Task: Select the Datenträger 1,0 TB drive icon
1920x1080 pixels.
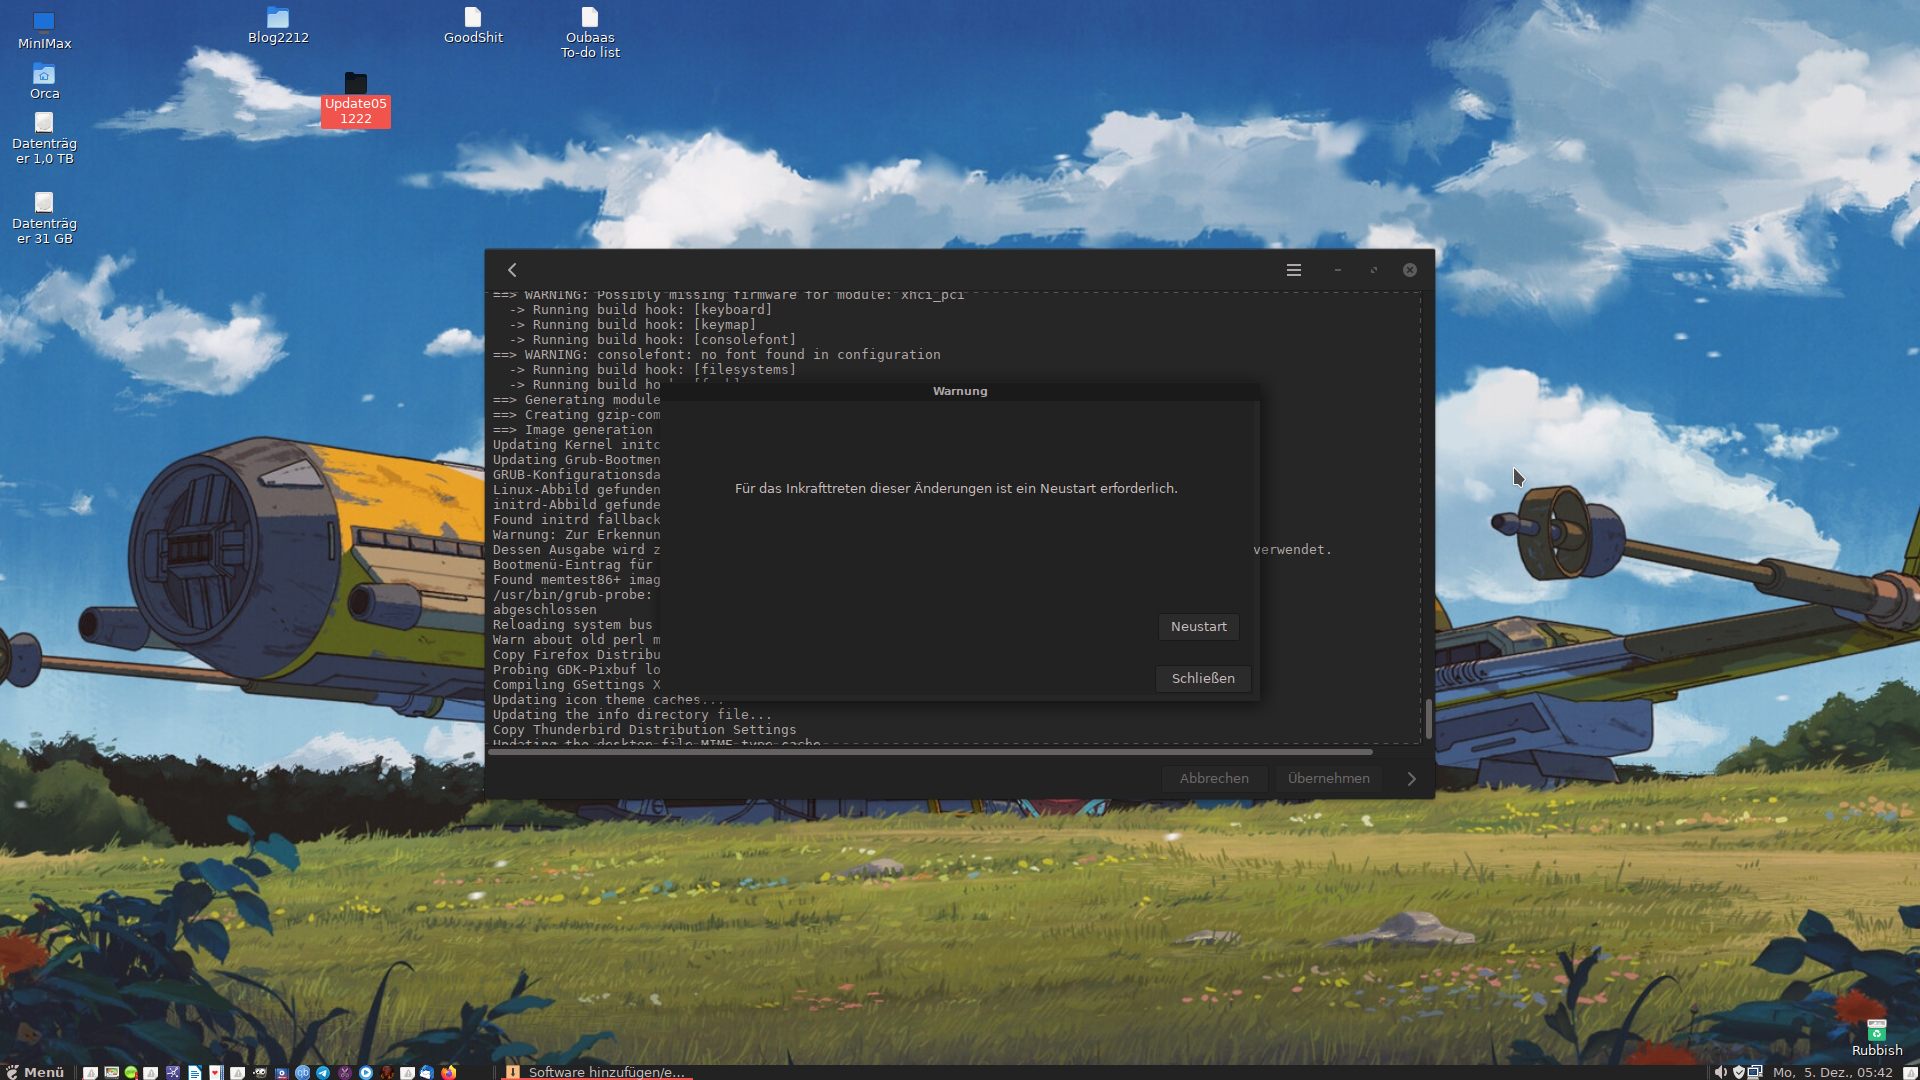Action: (x=44, y=139)
